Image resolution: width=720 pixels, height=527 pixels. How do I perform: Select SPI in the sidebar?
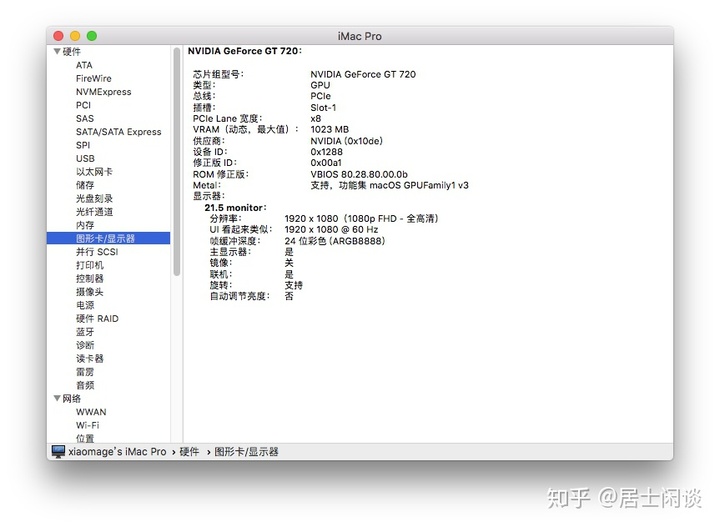point(83,145)
